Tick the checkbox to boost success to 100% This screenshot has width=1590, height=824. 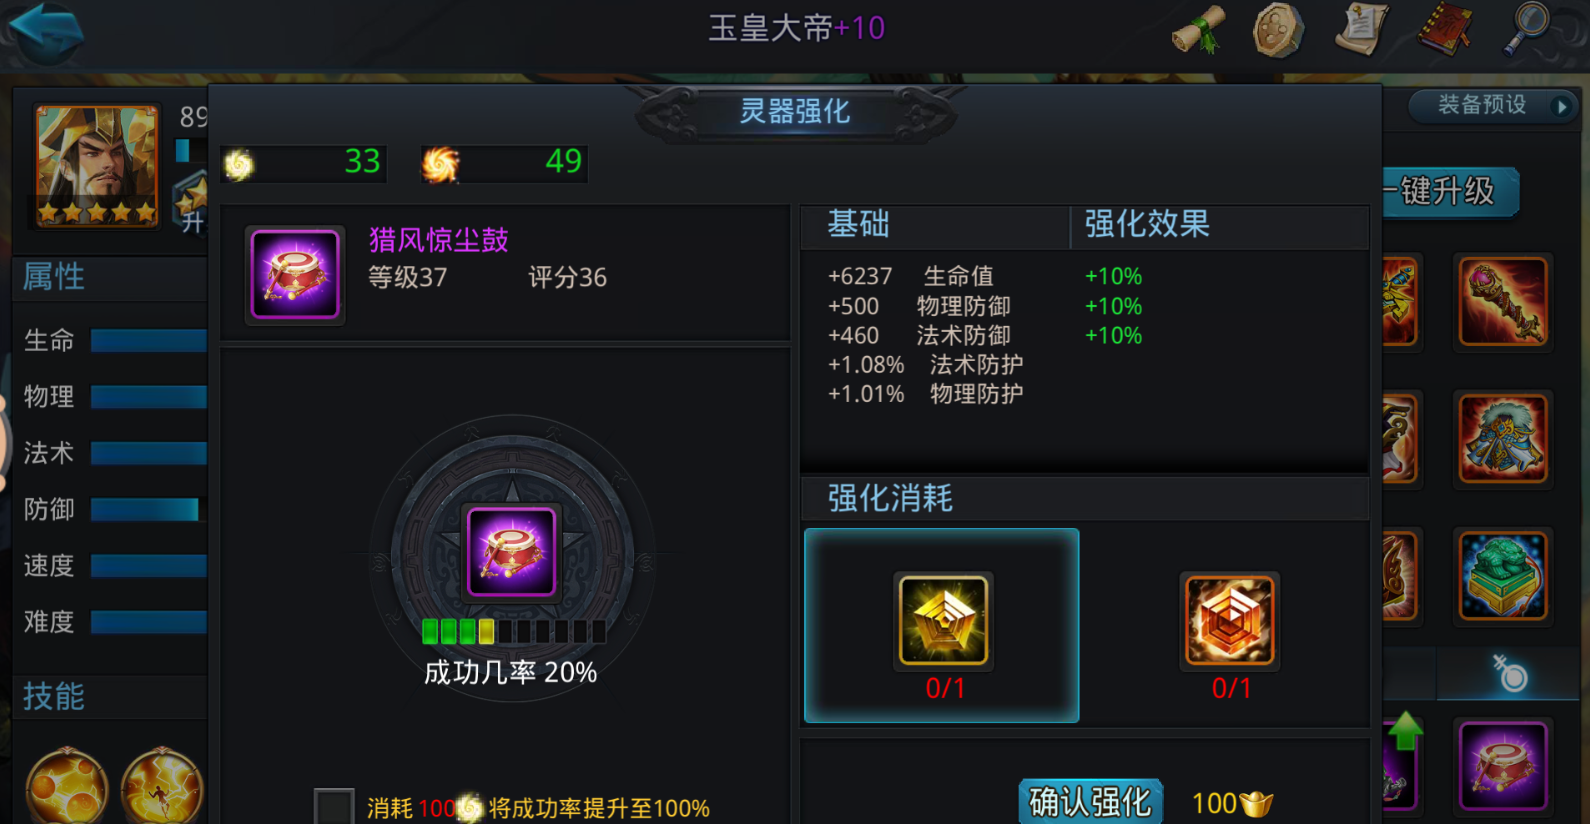[x=334, y=806]
